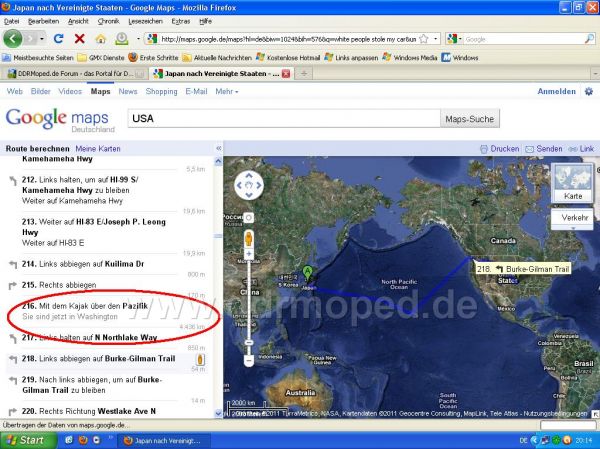Open the downloads arrow icon in toolbar
The height and width of the screenshot is (449, 600).
122,38
